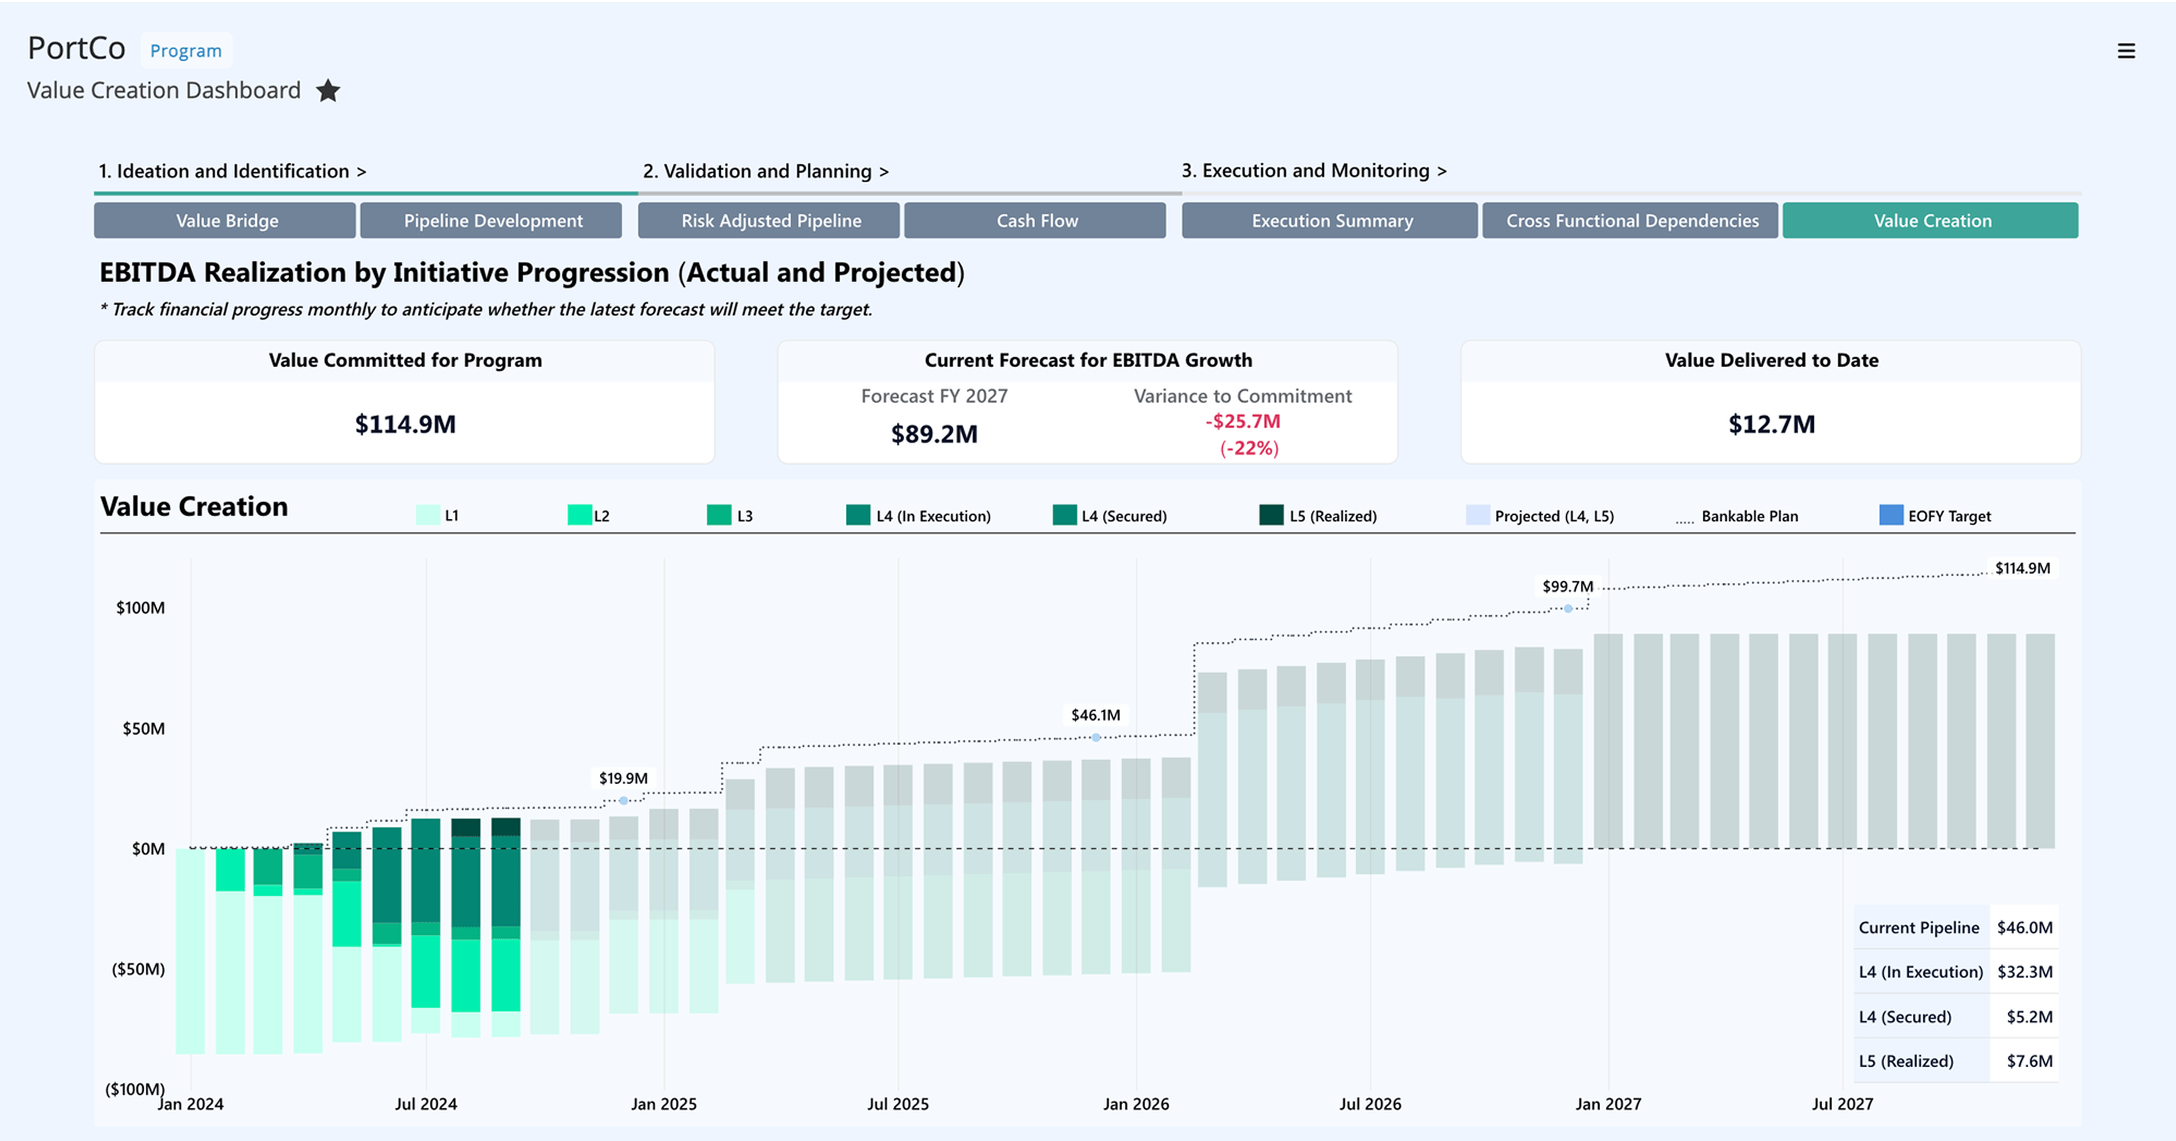Switch to the Value Bridge tab
Image resolution: width=2176 pixels, height=1141 pixels.
click(x=226, y=221)
